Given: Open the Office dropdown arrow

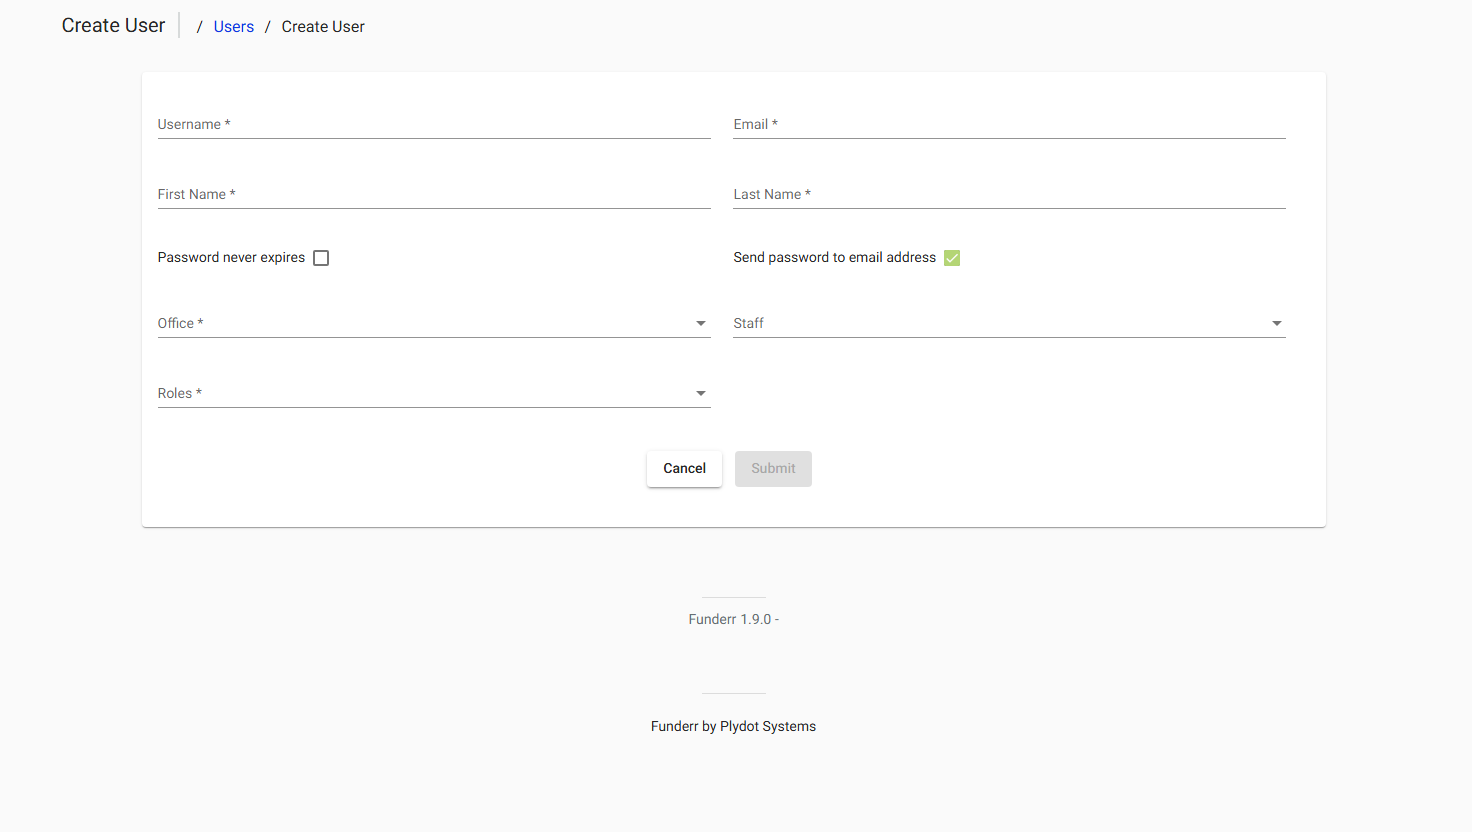Looking at the screenshot, I should [700, 323].
